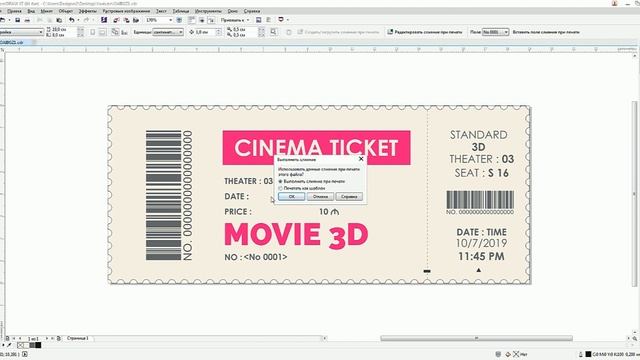Select landscape orientation icon
Image resolution: width=640 pixels, height=360 pixels.
point(102,32)
